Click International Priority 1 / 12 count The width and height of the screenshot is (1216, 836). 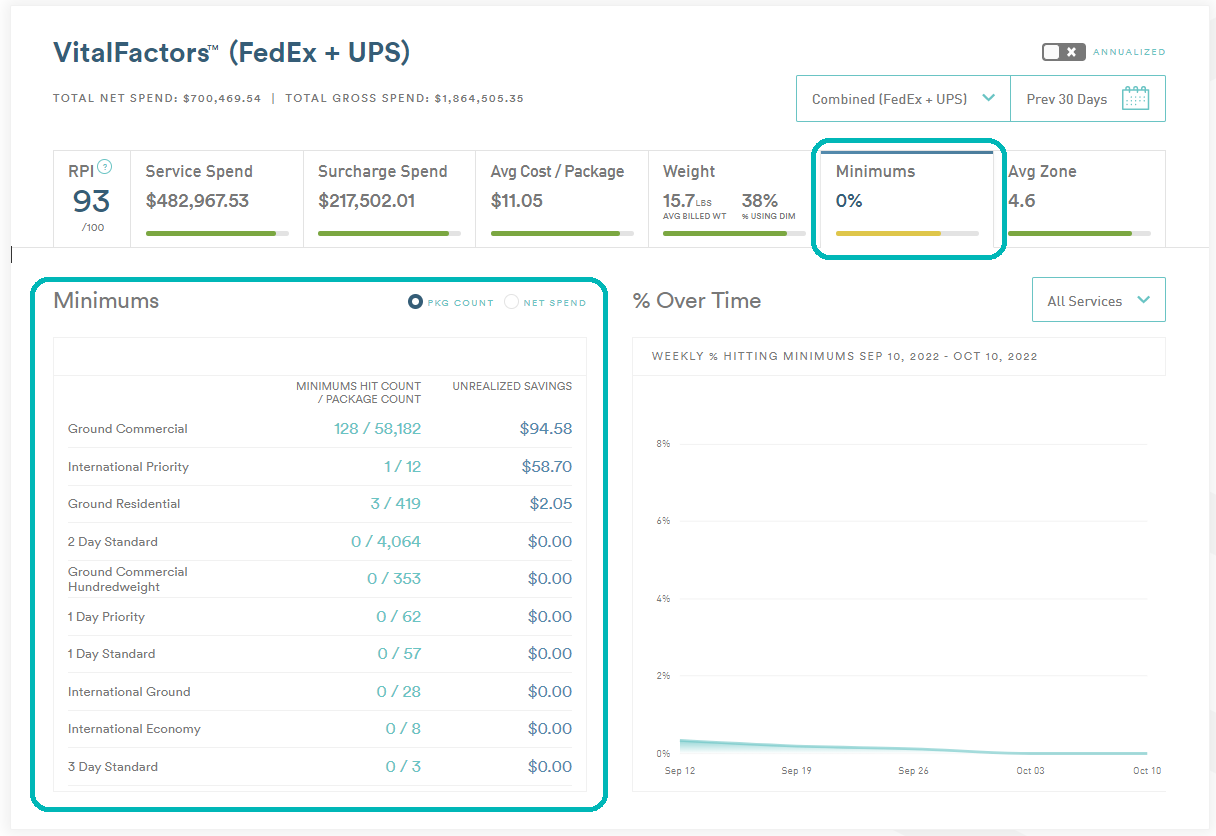[402, 467]
